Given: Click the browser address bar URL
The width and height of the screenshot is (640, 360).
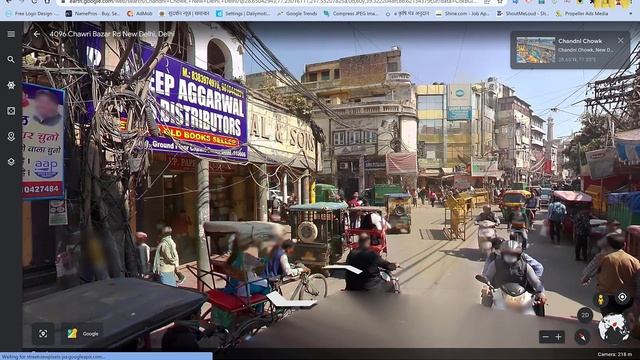Looking at the screenshot, I should [273, 2].
